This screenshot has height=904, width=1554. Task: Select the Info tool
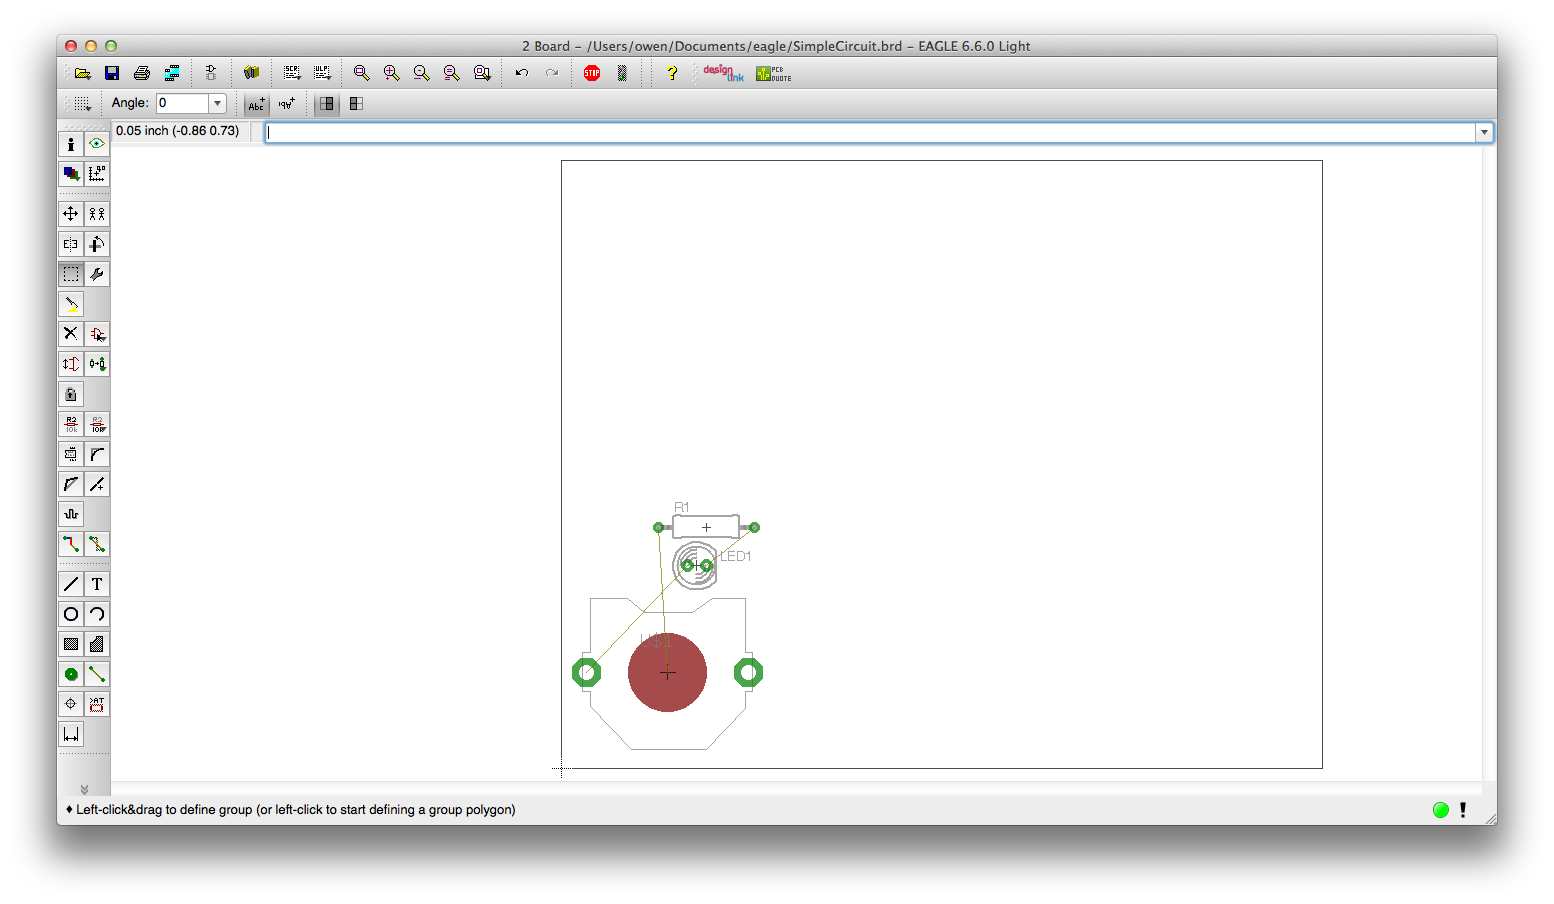tap(71, 144)
